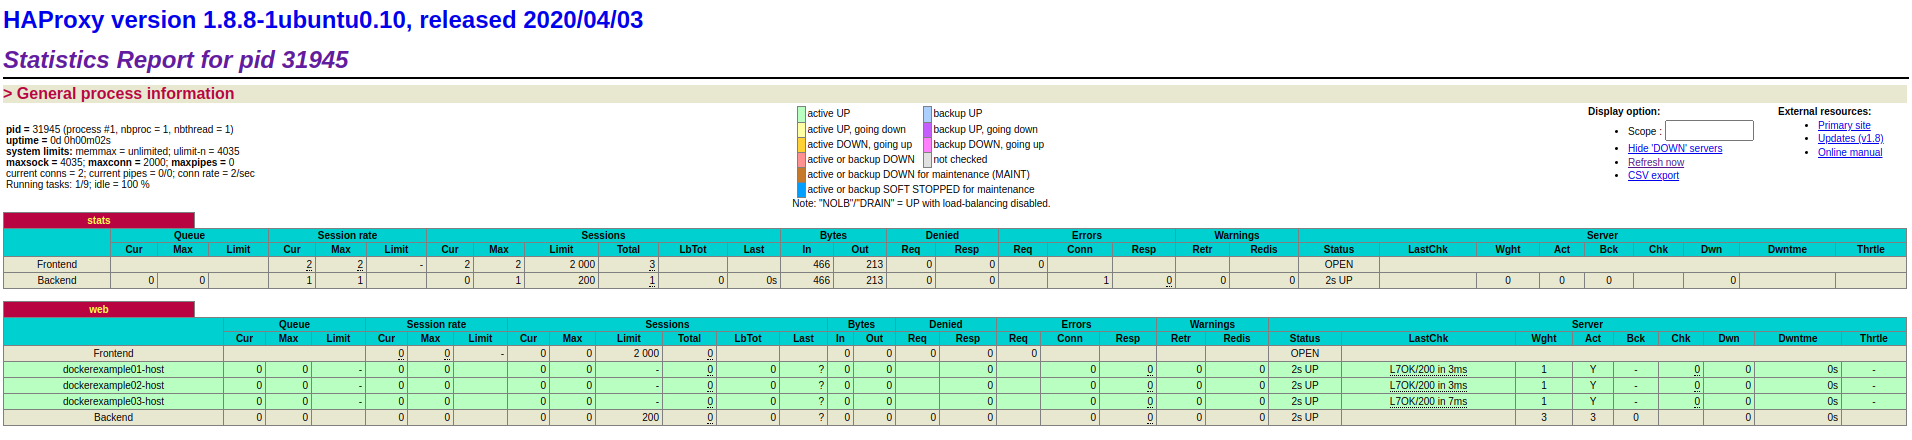
Task: Click the 'Display option:' label
Action: 1624,111
